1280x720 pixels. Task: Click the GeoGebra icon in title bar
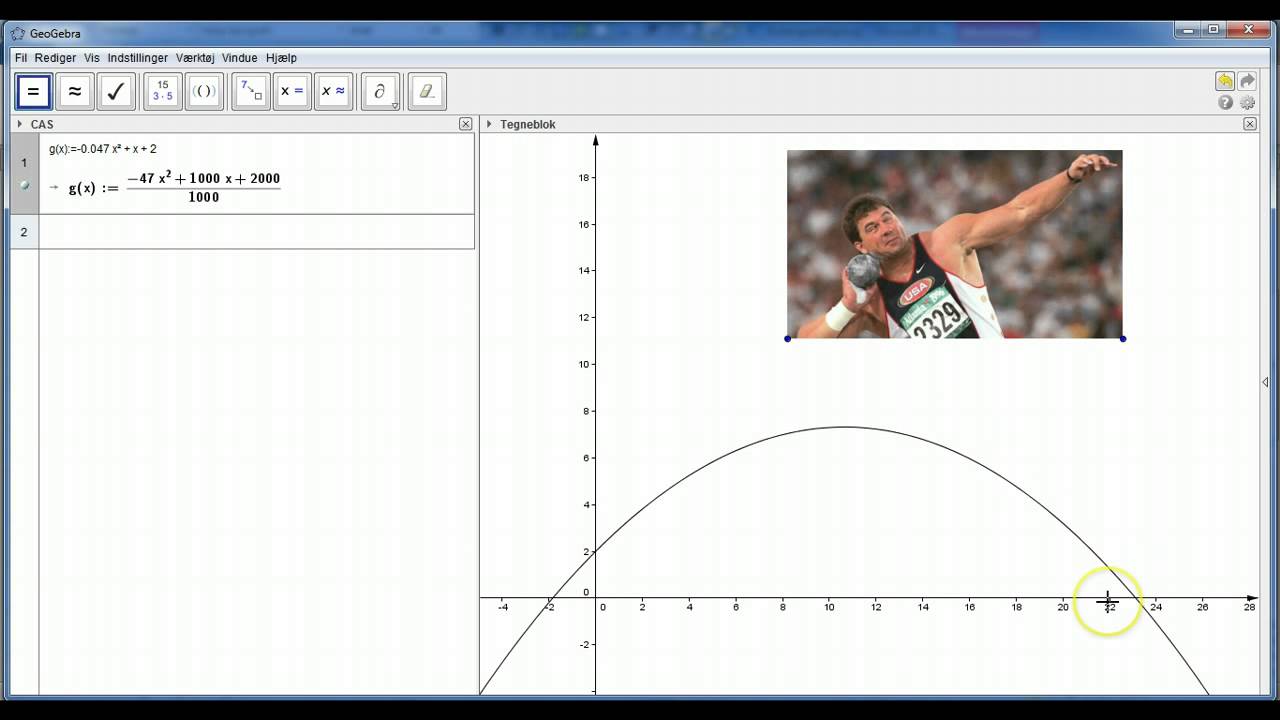coord(18,33)
